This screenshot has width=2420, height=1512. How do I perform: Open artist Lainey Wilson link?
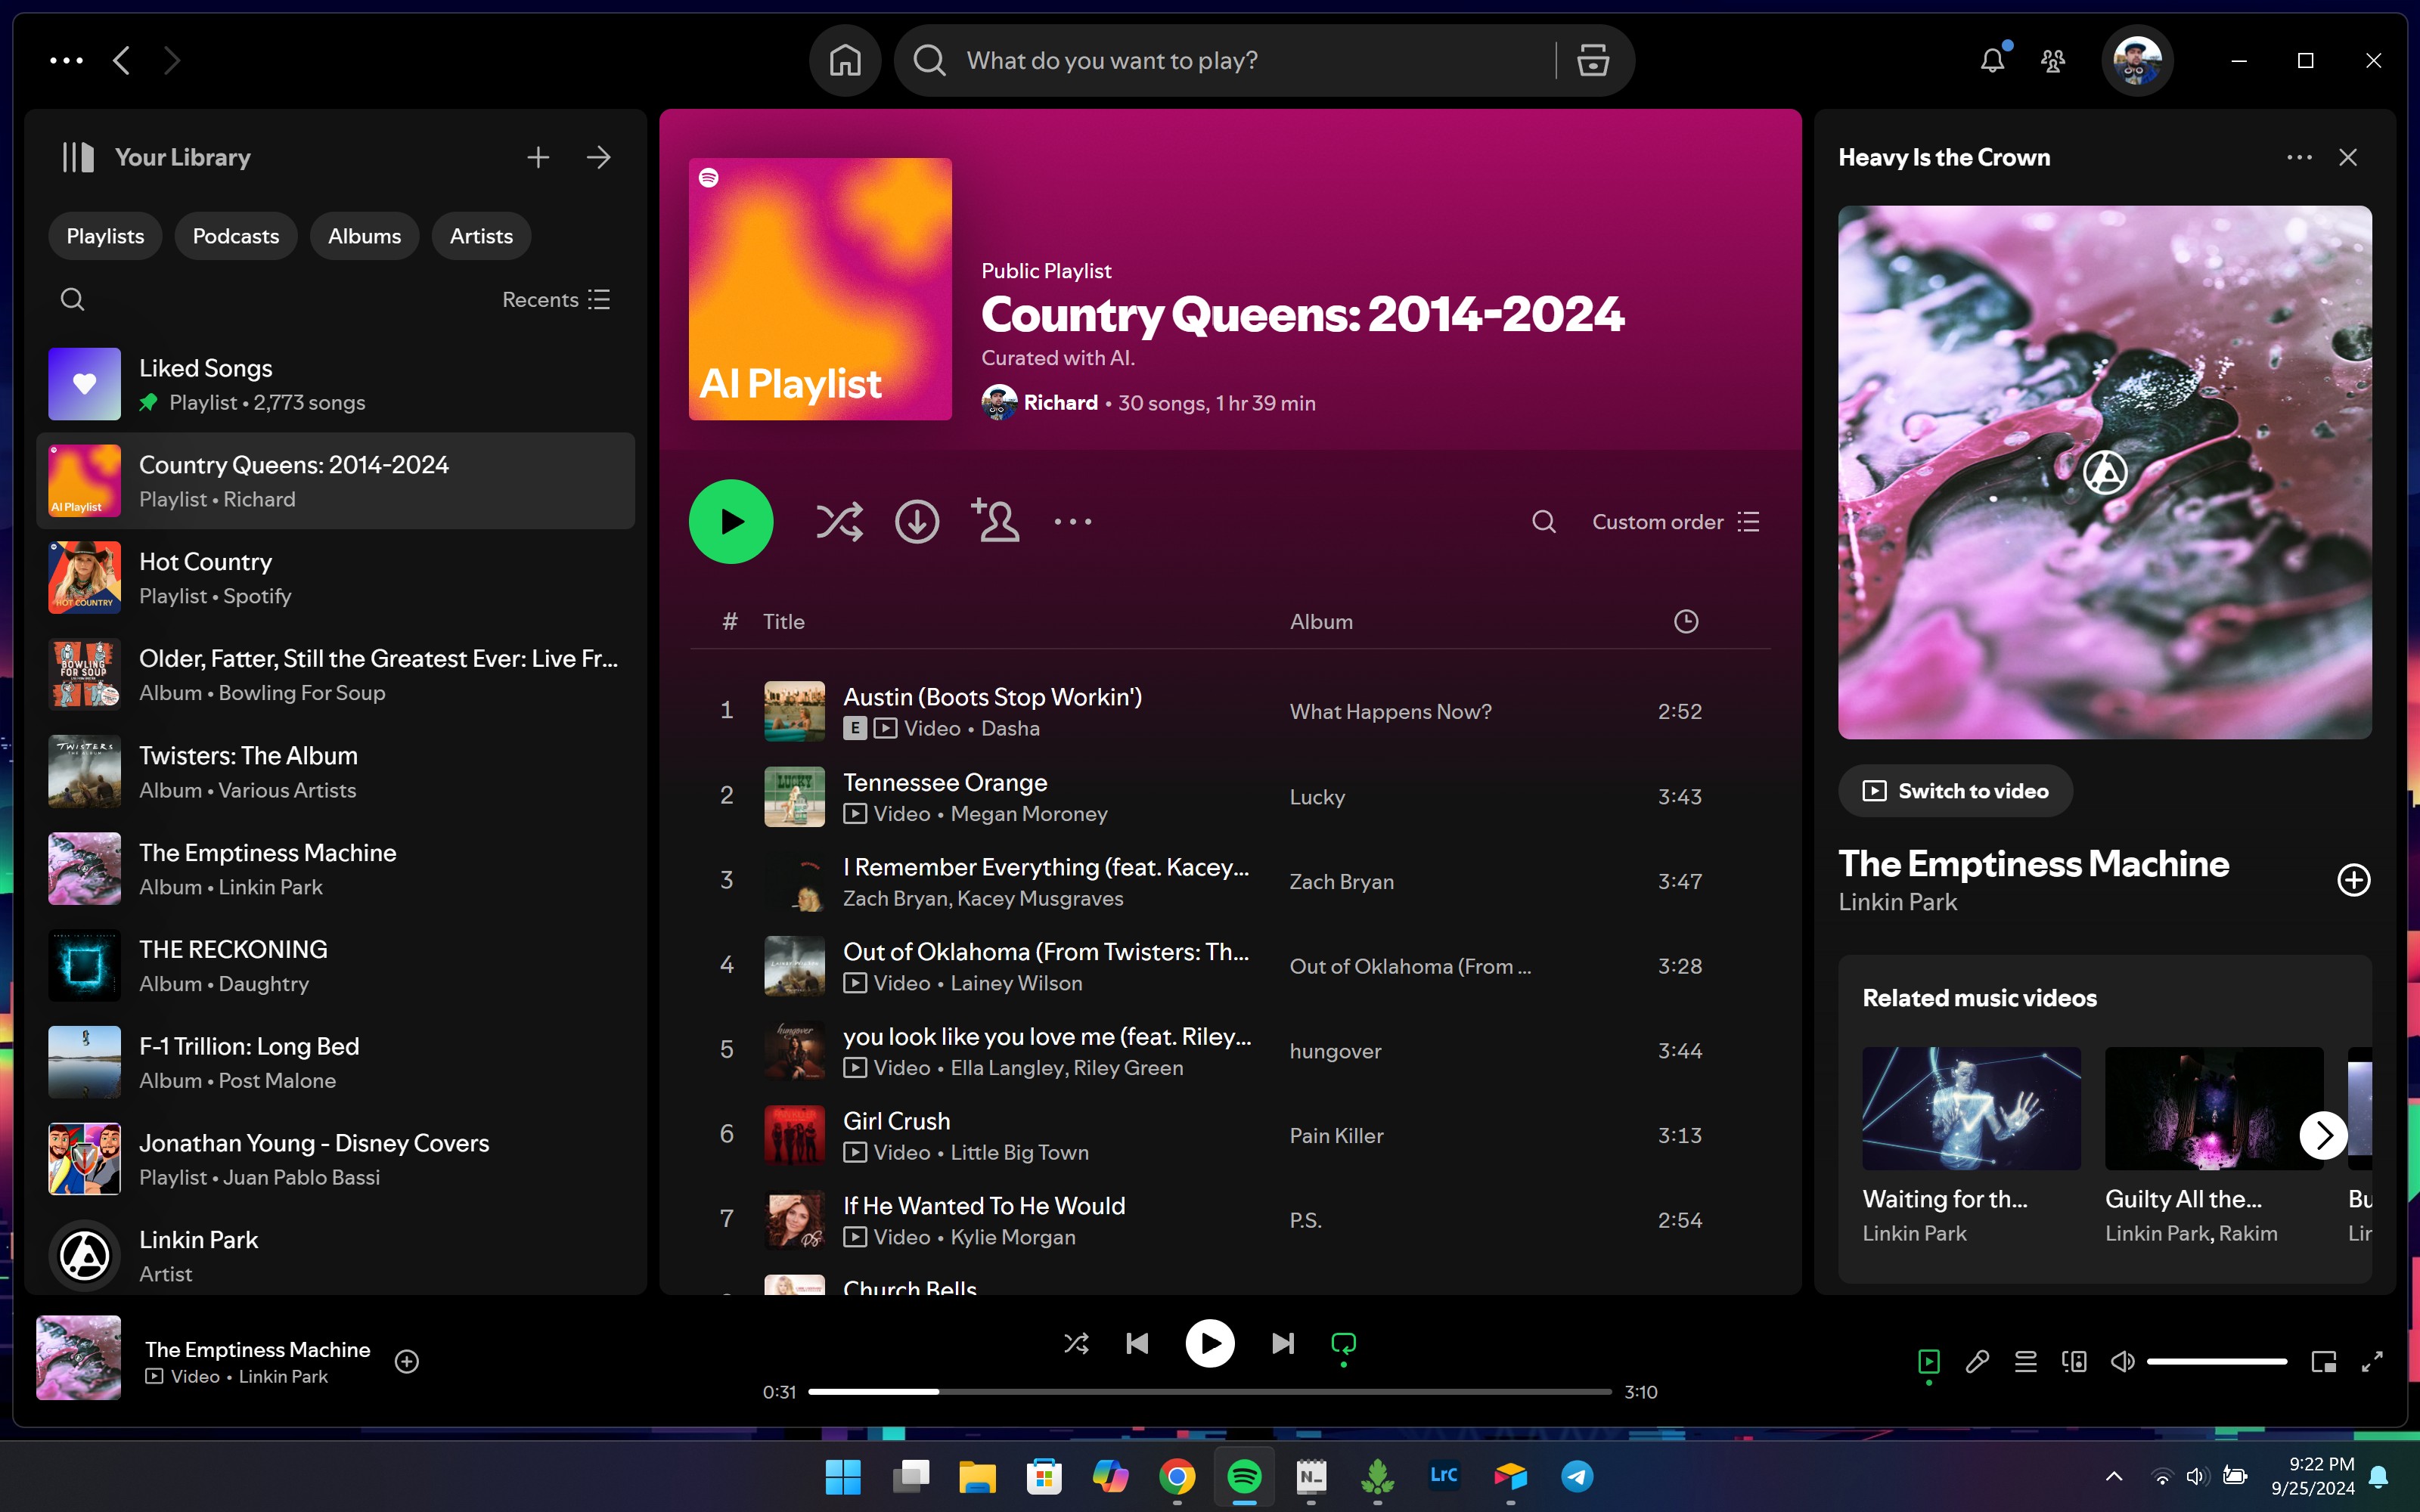(x=1016, y=983)
